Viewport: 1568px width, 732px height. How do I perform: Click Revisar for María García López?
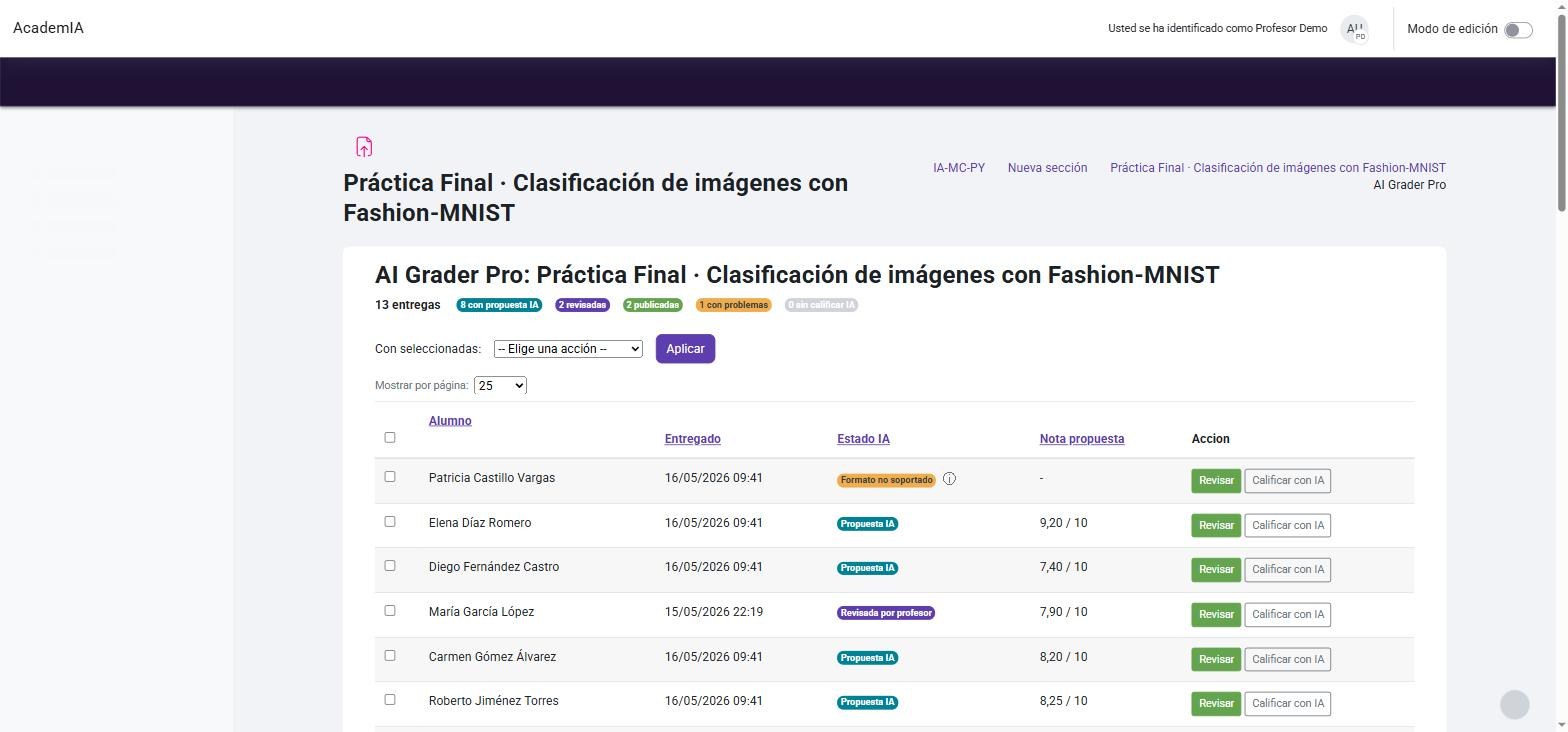click(x=1216, y=615)
